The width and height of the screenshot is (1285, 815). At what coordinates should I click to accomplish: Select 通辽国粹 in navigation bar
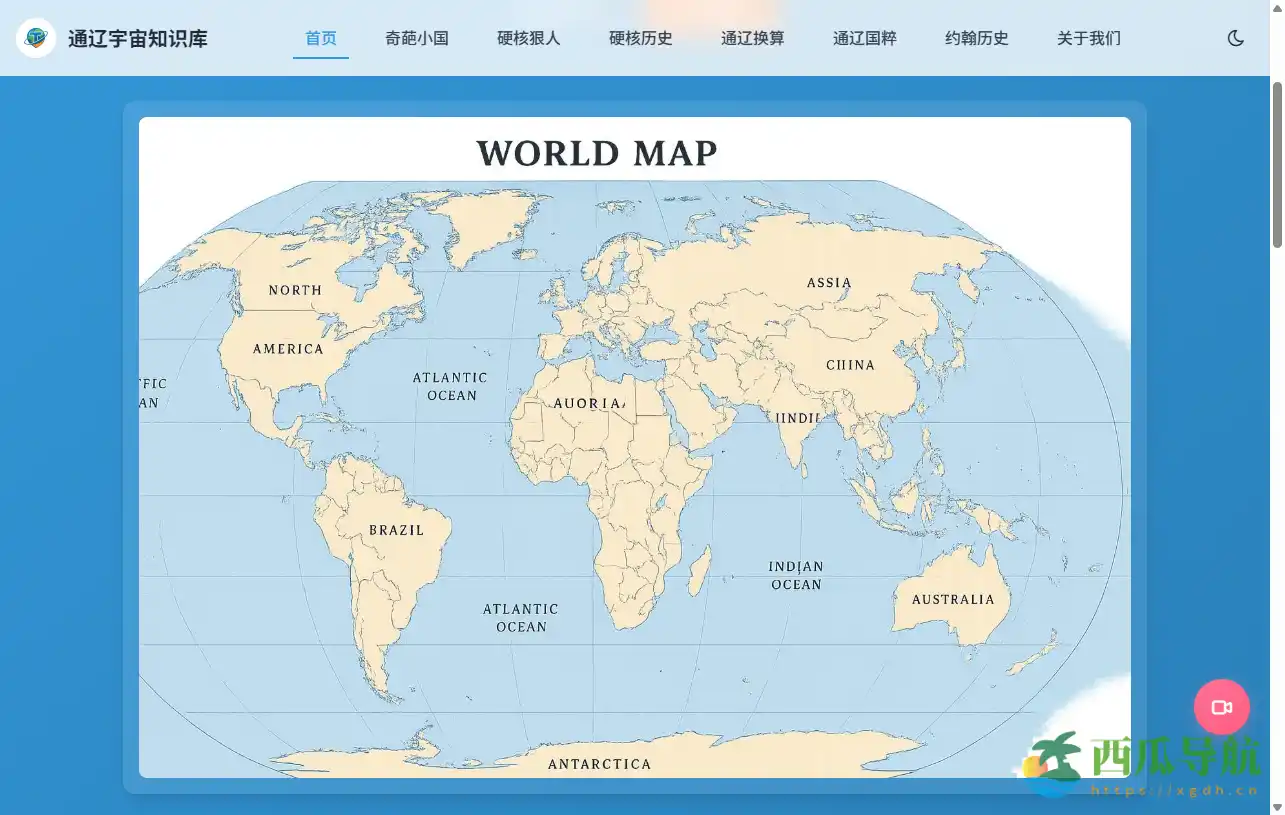tap(865, 38)
